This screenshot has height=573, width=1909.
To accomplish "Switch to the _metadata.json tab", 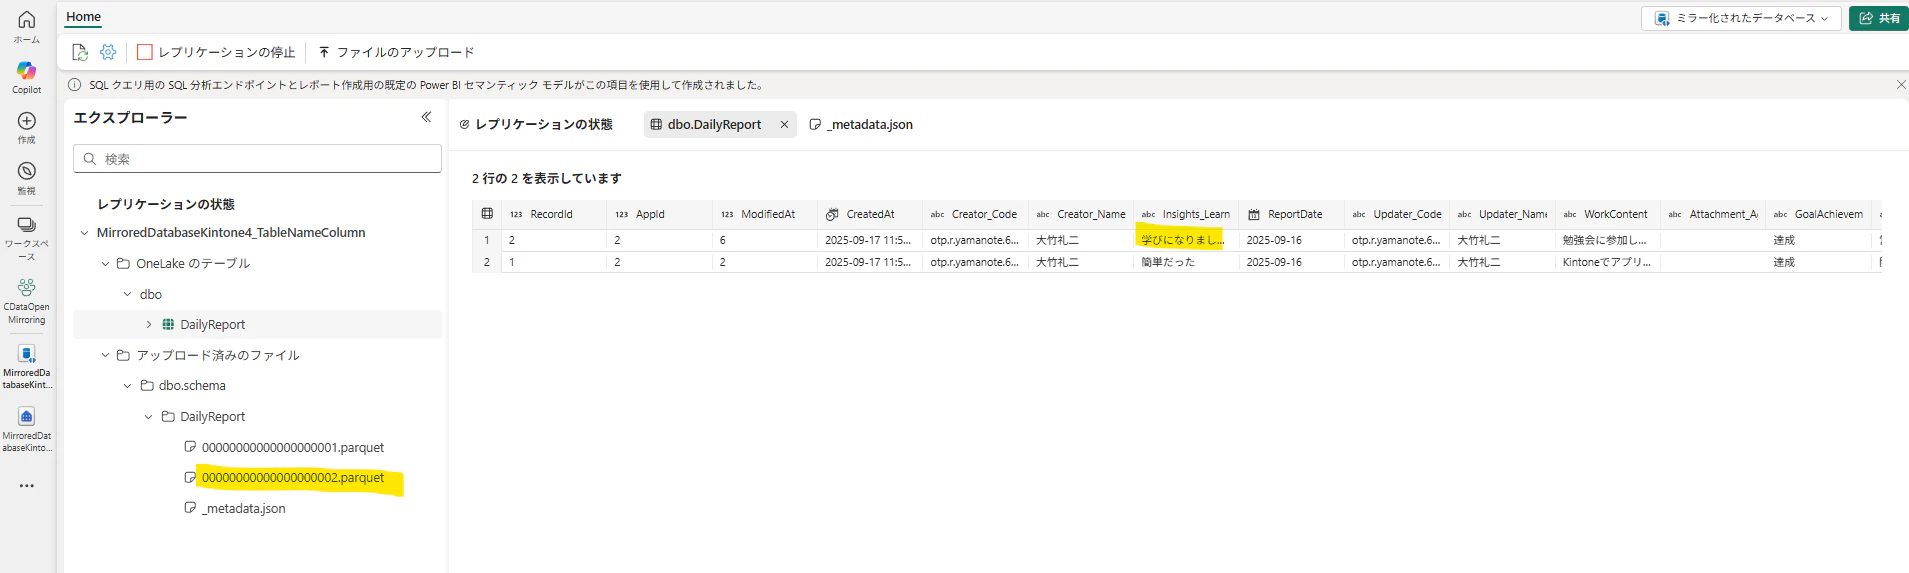I will point(861,125).
